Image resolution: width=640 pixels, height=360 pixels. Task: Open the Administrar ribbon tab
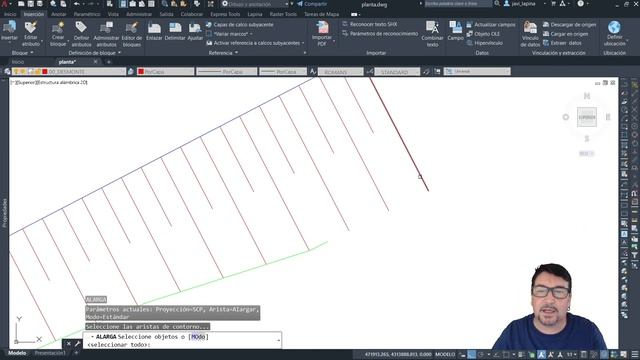[x=139, y=14]
